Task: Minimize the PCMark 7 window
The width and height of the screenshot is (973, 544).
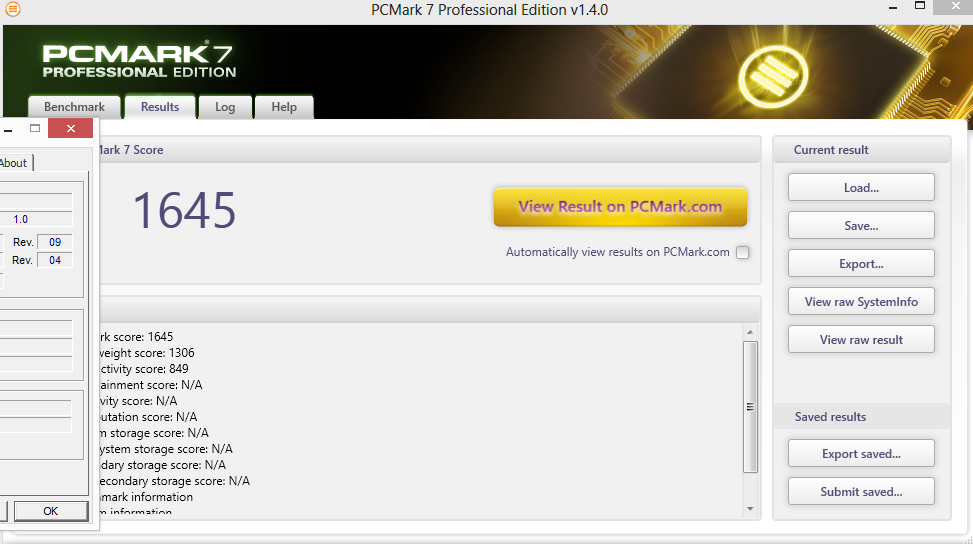Action: pyautogui.click(x=893, y=7)
